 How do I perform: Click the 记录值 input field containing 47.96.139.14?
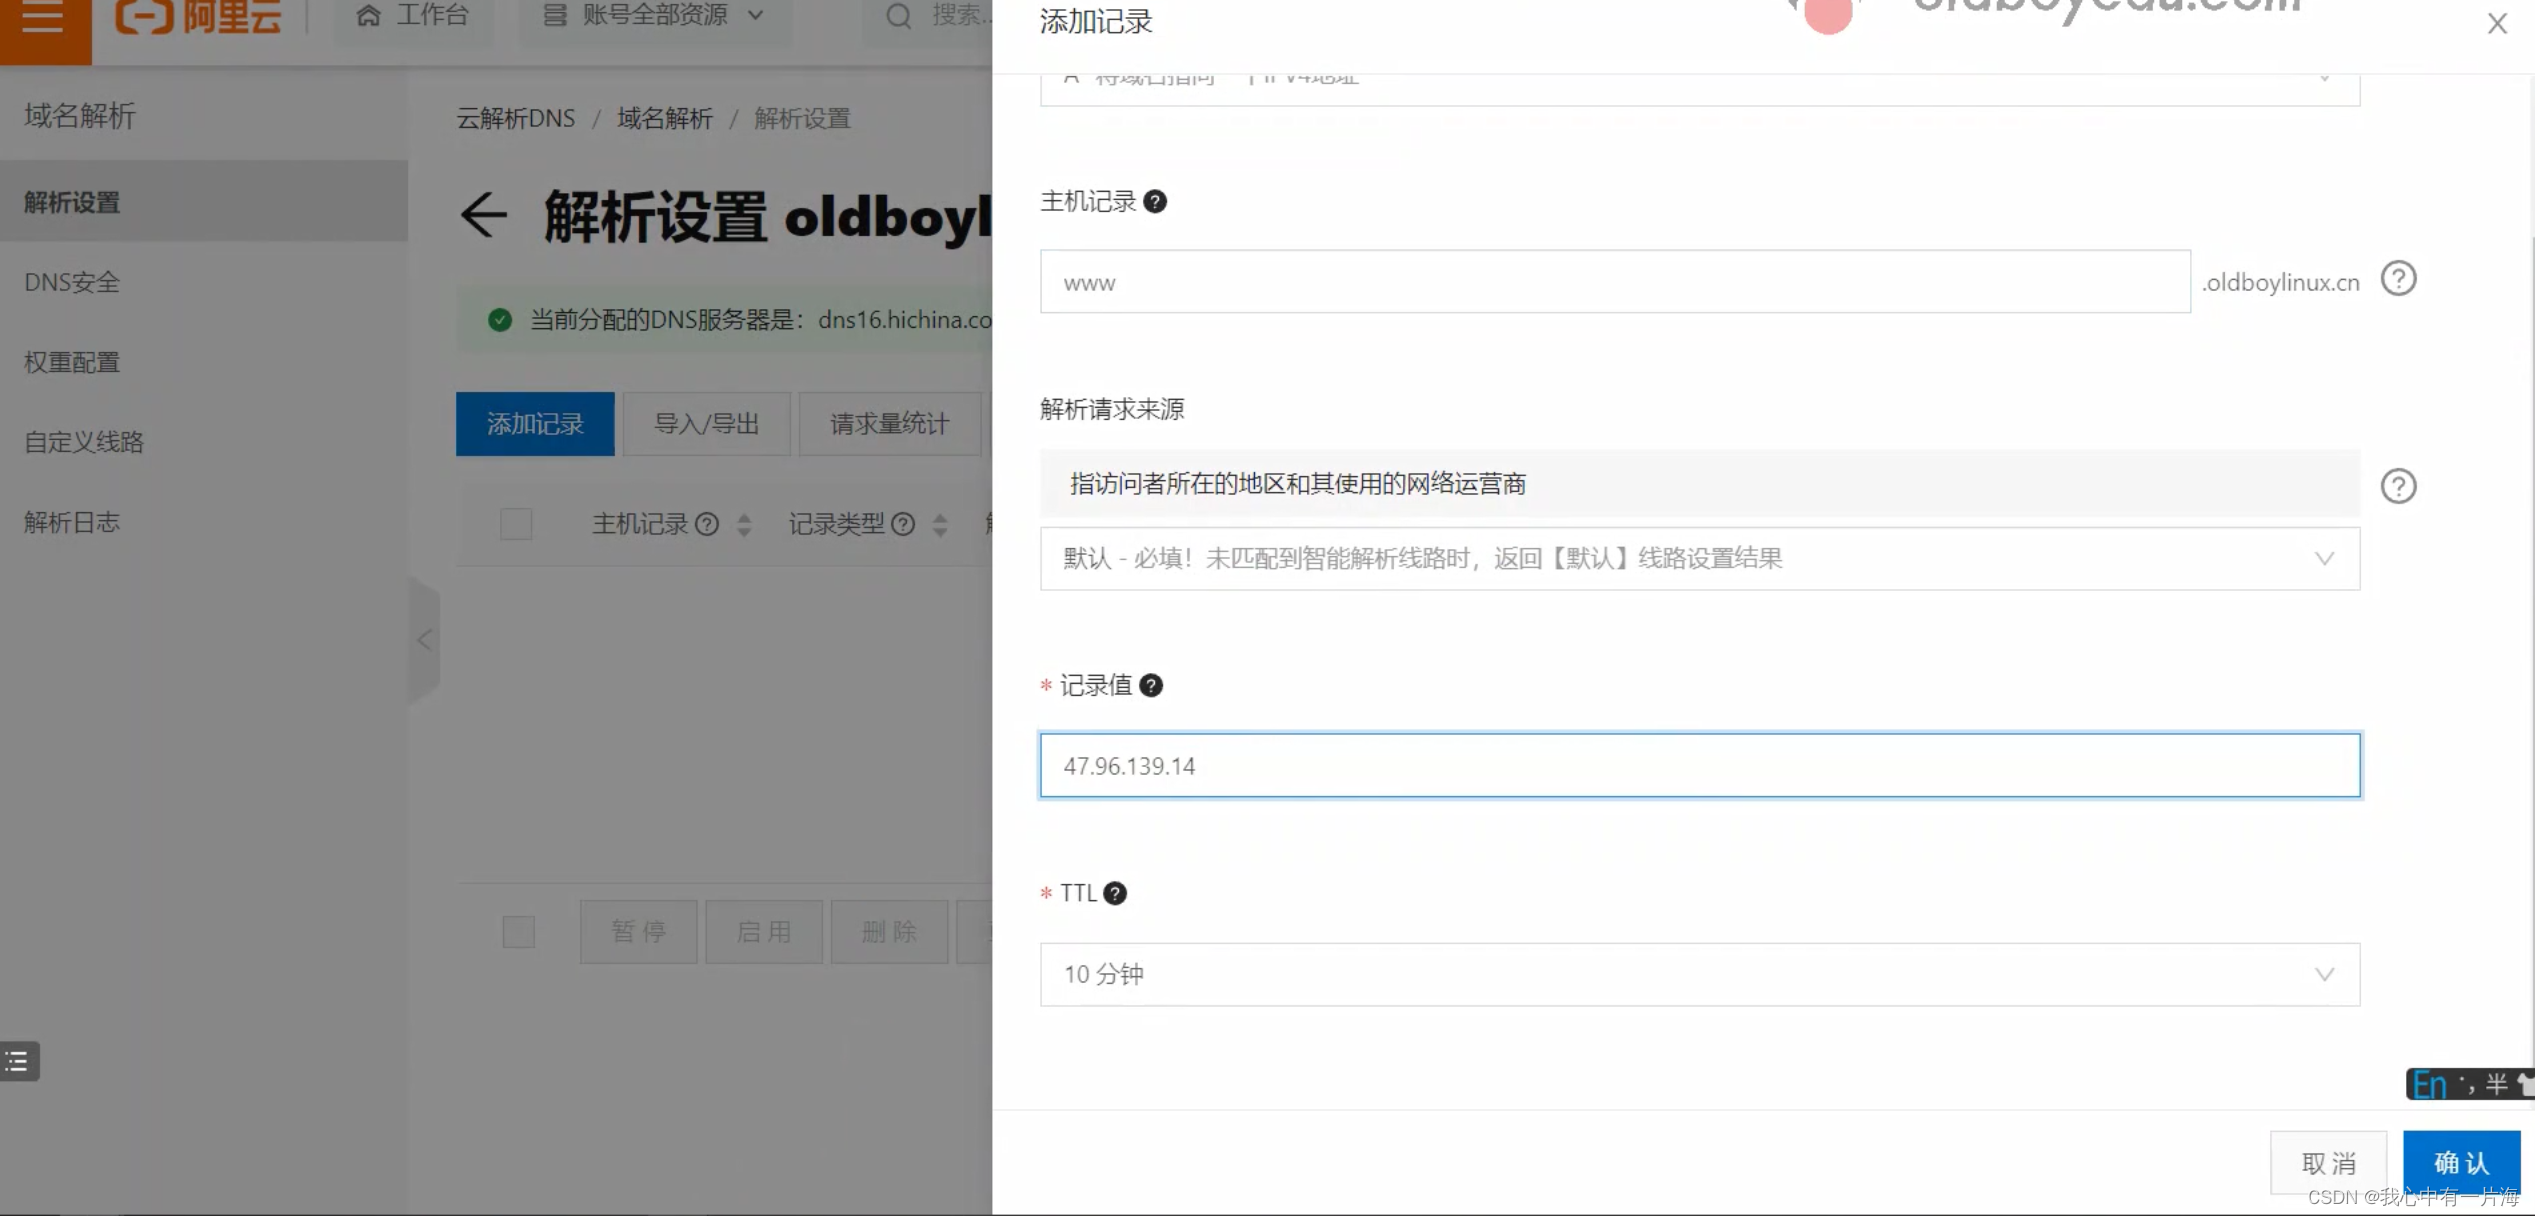[x=1699, y=766]
